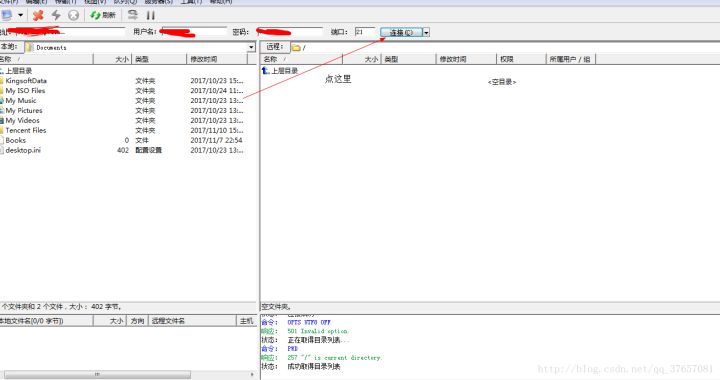Click the grey abort circle icon
The width and height of the screenshot is (720, 380).
[x=73, y=15]
